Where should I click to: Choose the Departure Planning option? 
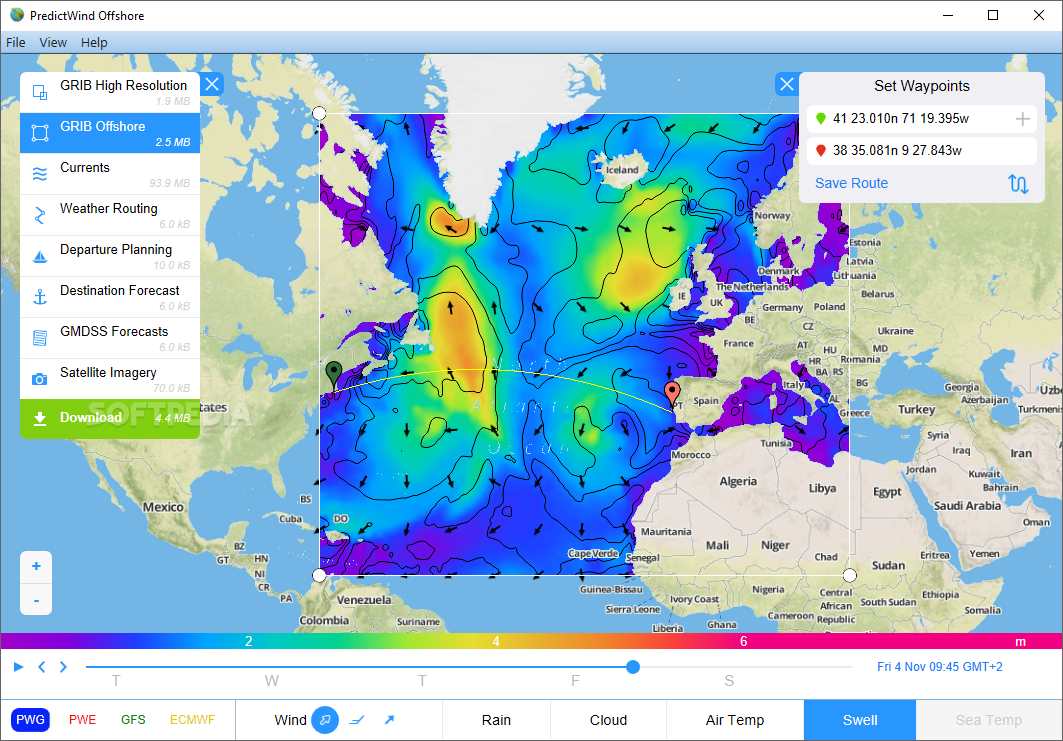coord(110,256)
